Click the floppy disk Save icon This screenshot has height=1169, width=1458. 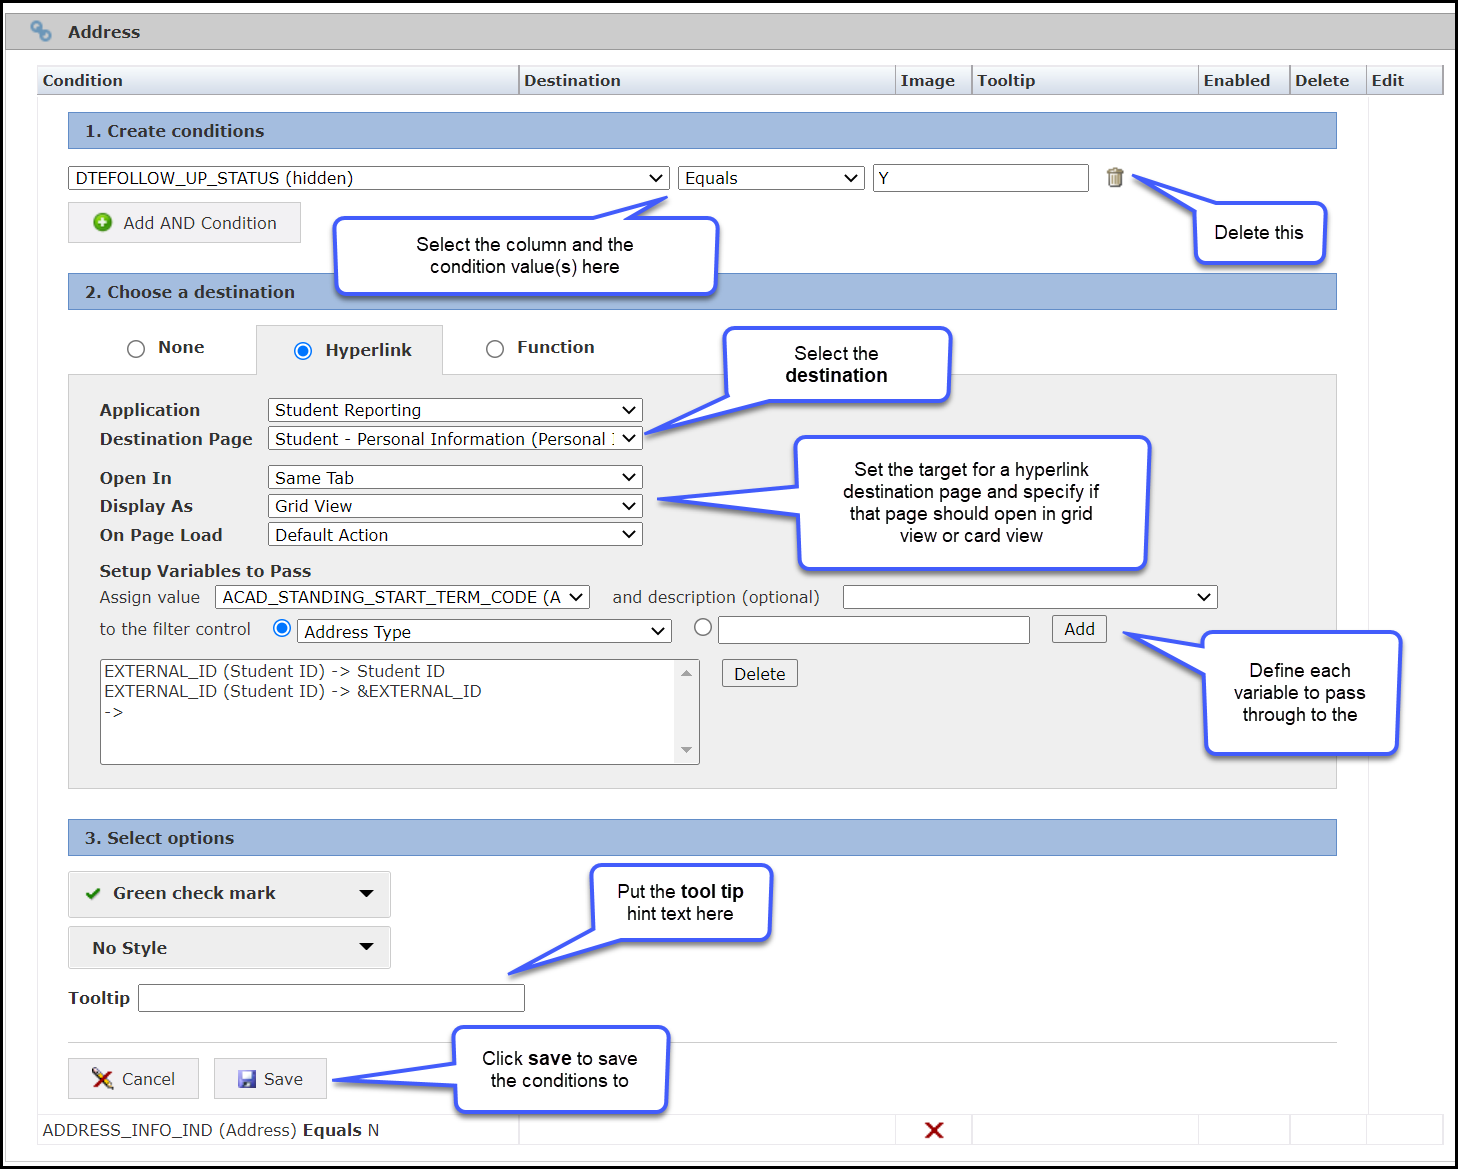tap(247, 1079)
